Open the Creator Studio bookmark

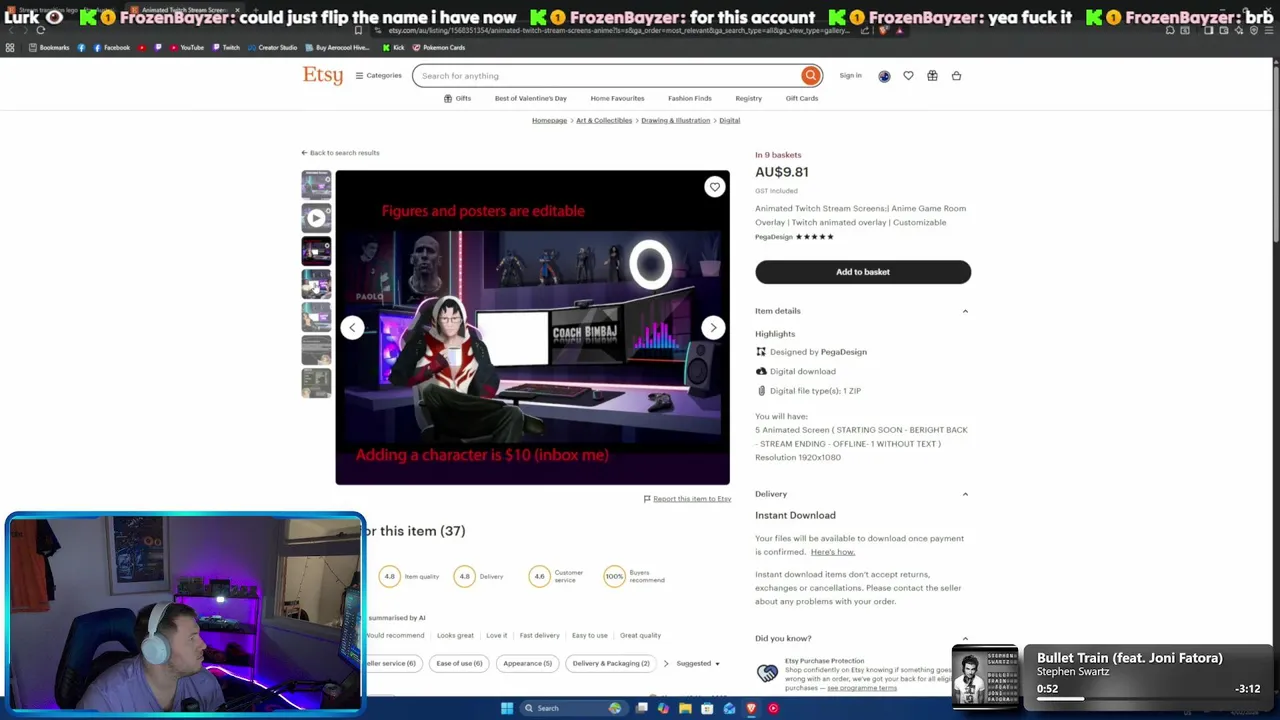tap(272, 47)
